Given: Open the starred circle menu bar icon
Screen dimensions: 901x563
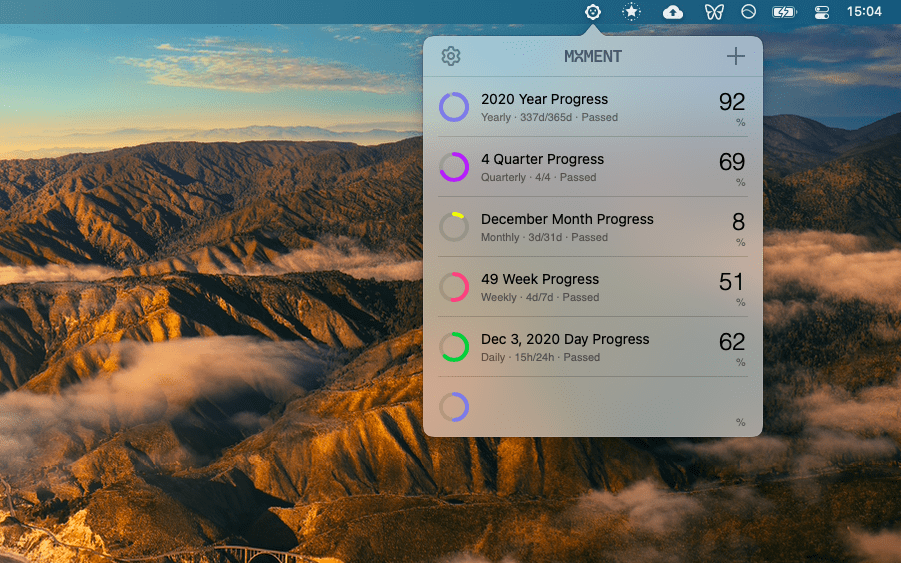Looking at the screenshot, I should pos(631,11).
